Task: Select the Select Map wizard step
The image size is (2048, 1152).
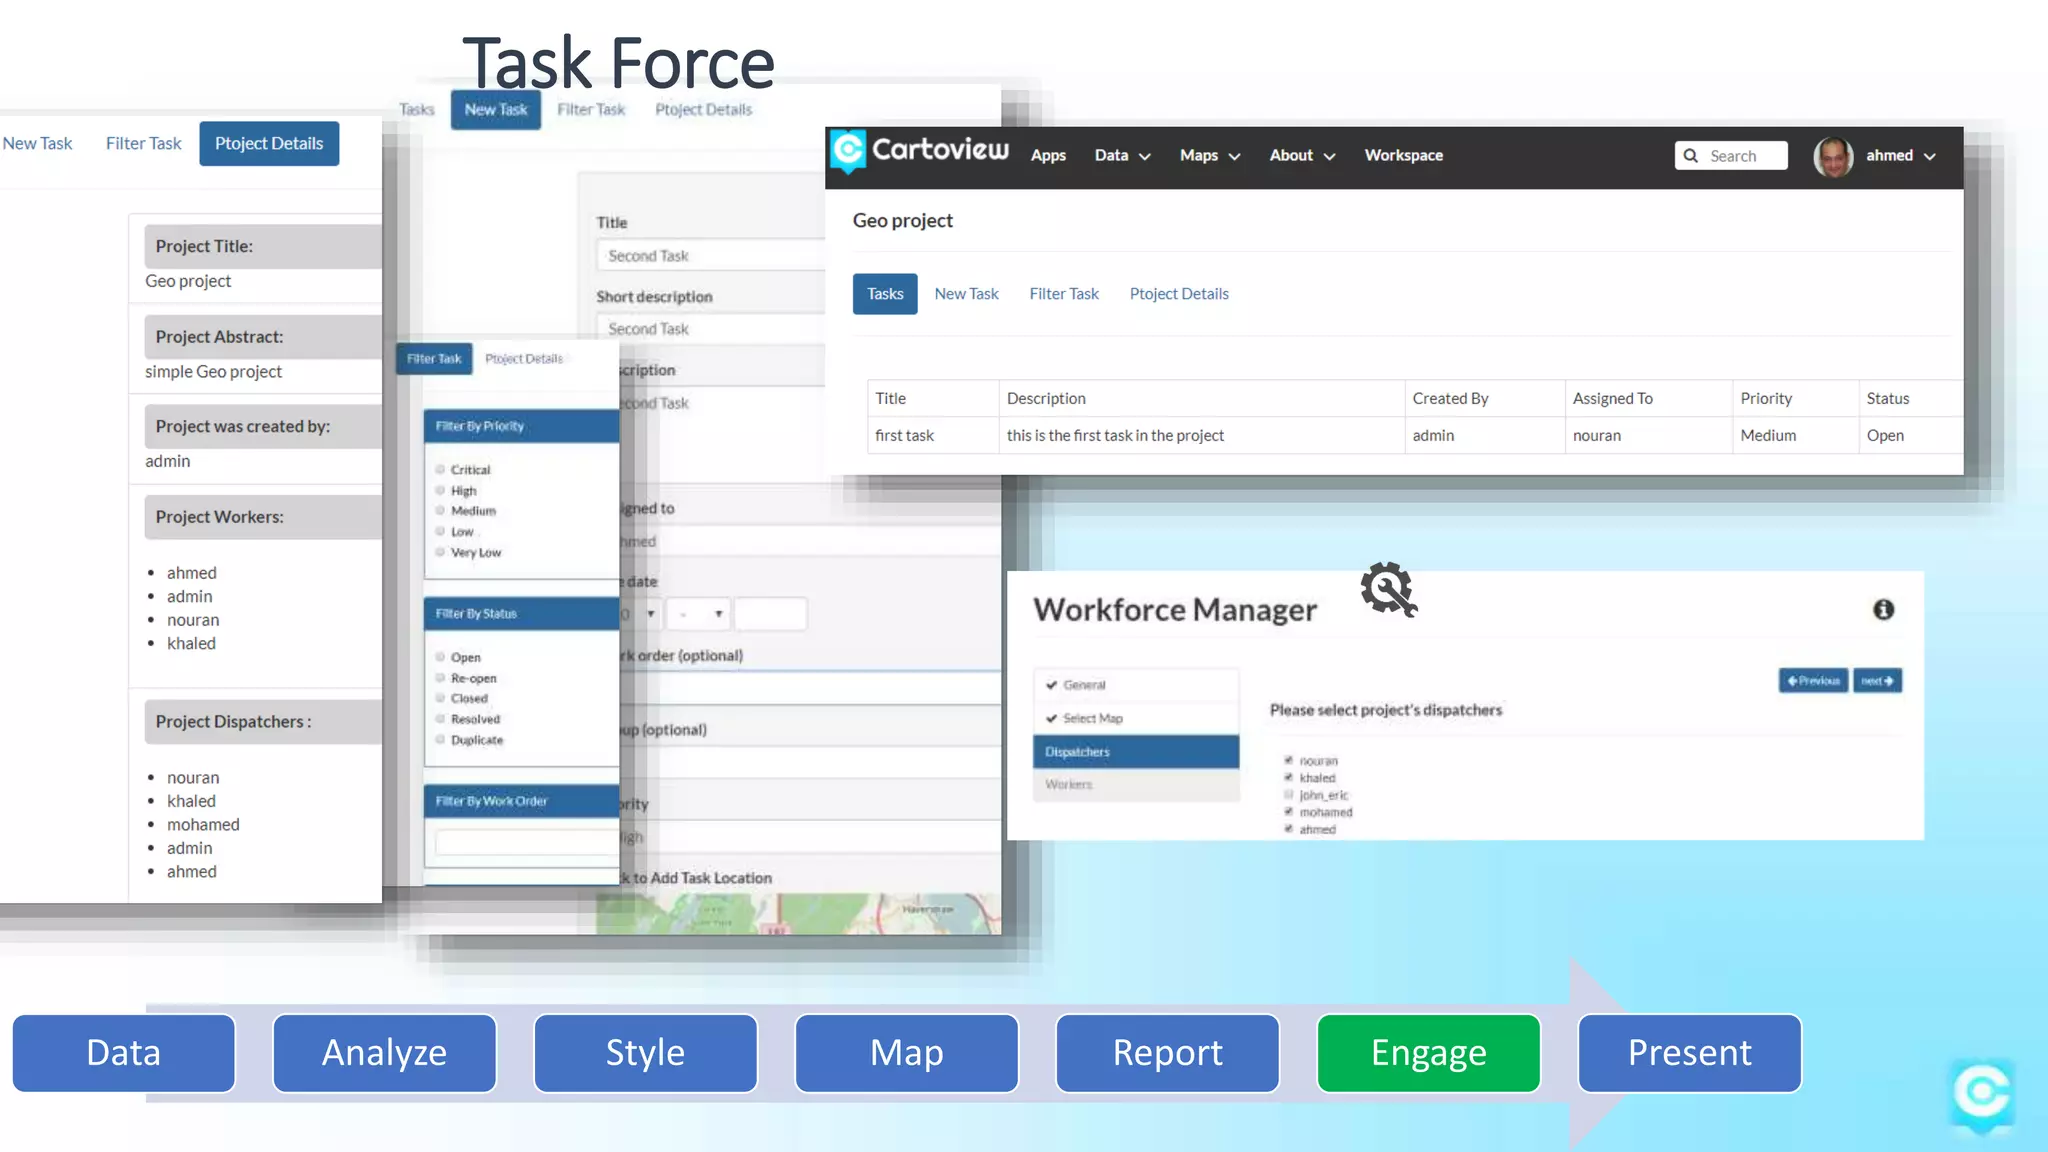Action: [x=1136, y=718]
